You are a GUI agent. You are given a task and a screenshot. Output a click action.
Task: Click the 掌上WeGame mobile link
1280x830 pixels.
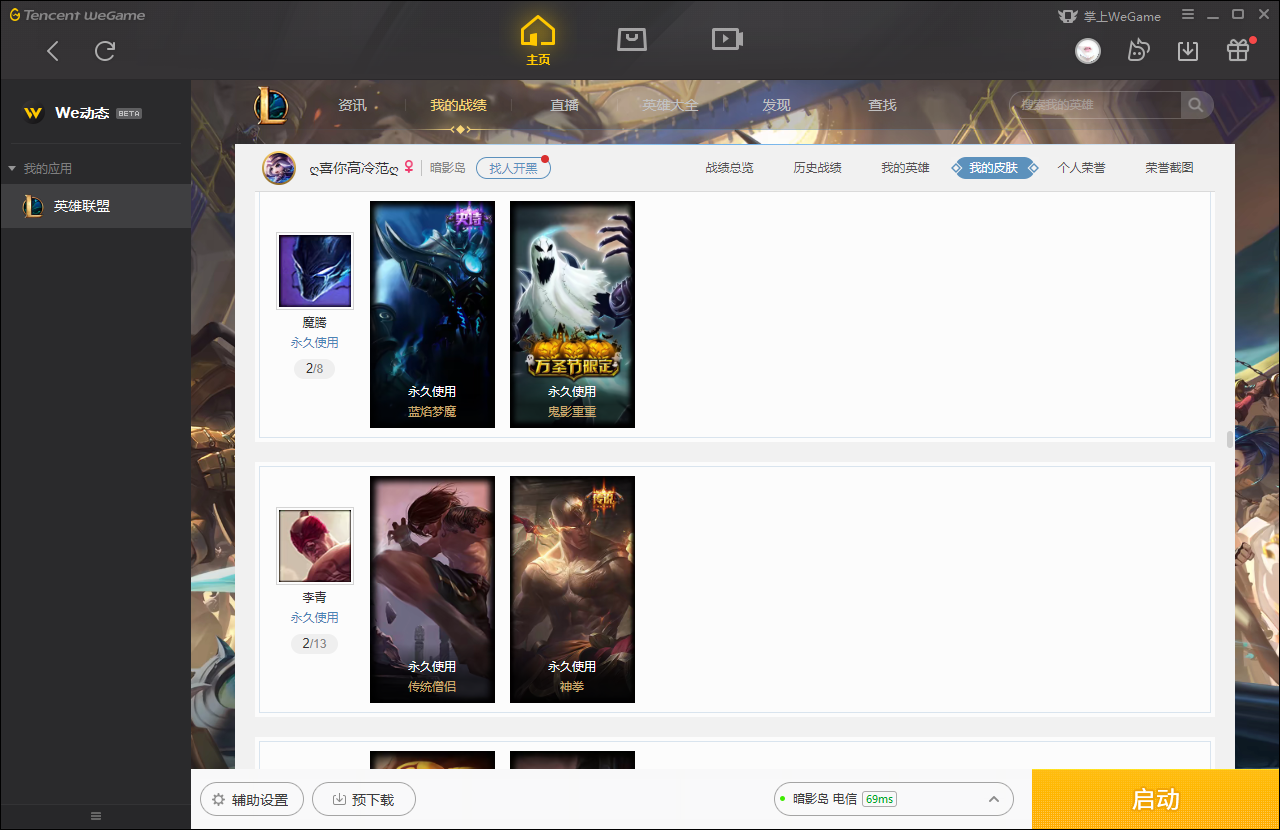(x=1110, y=16)
